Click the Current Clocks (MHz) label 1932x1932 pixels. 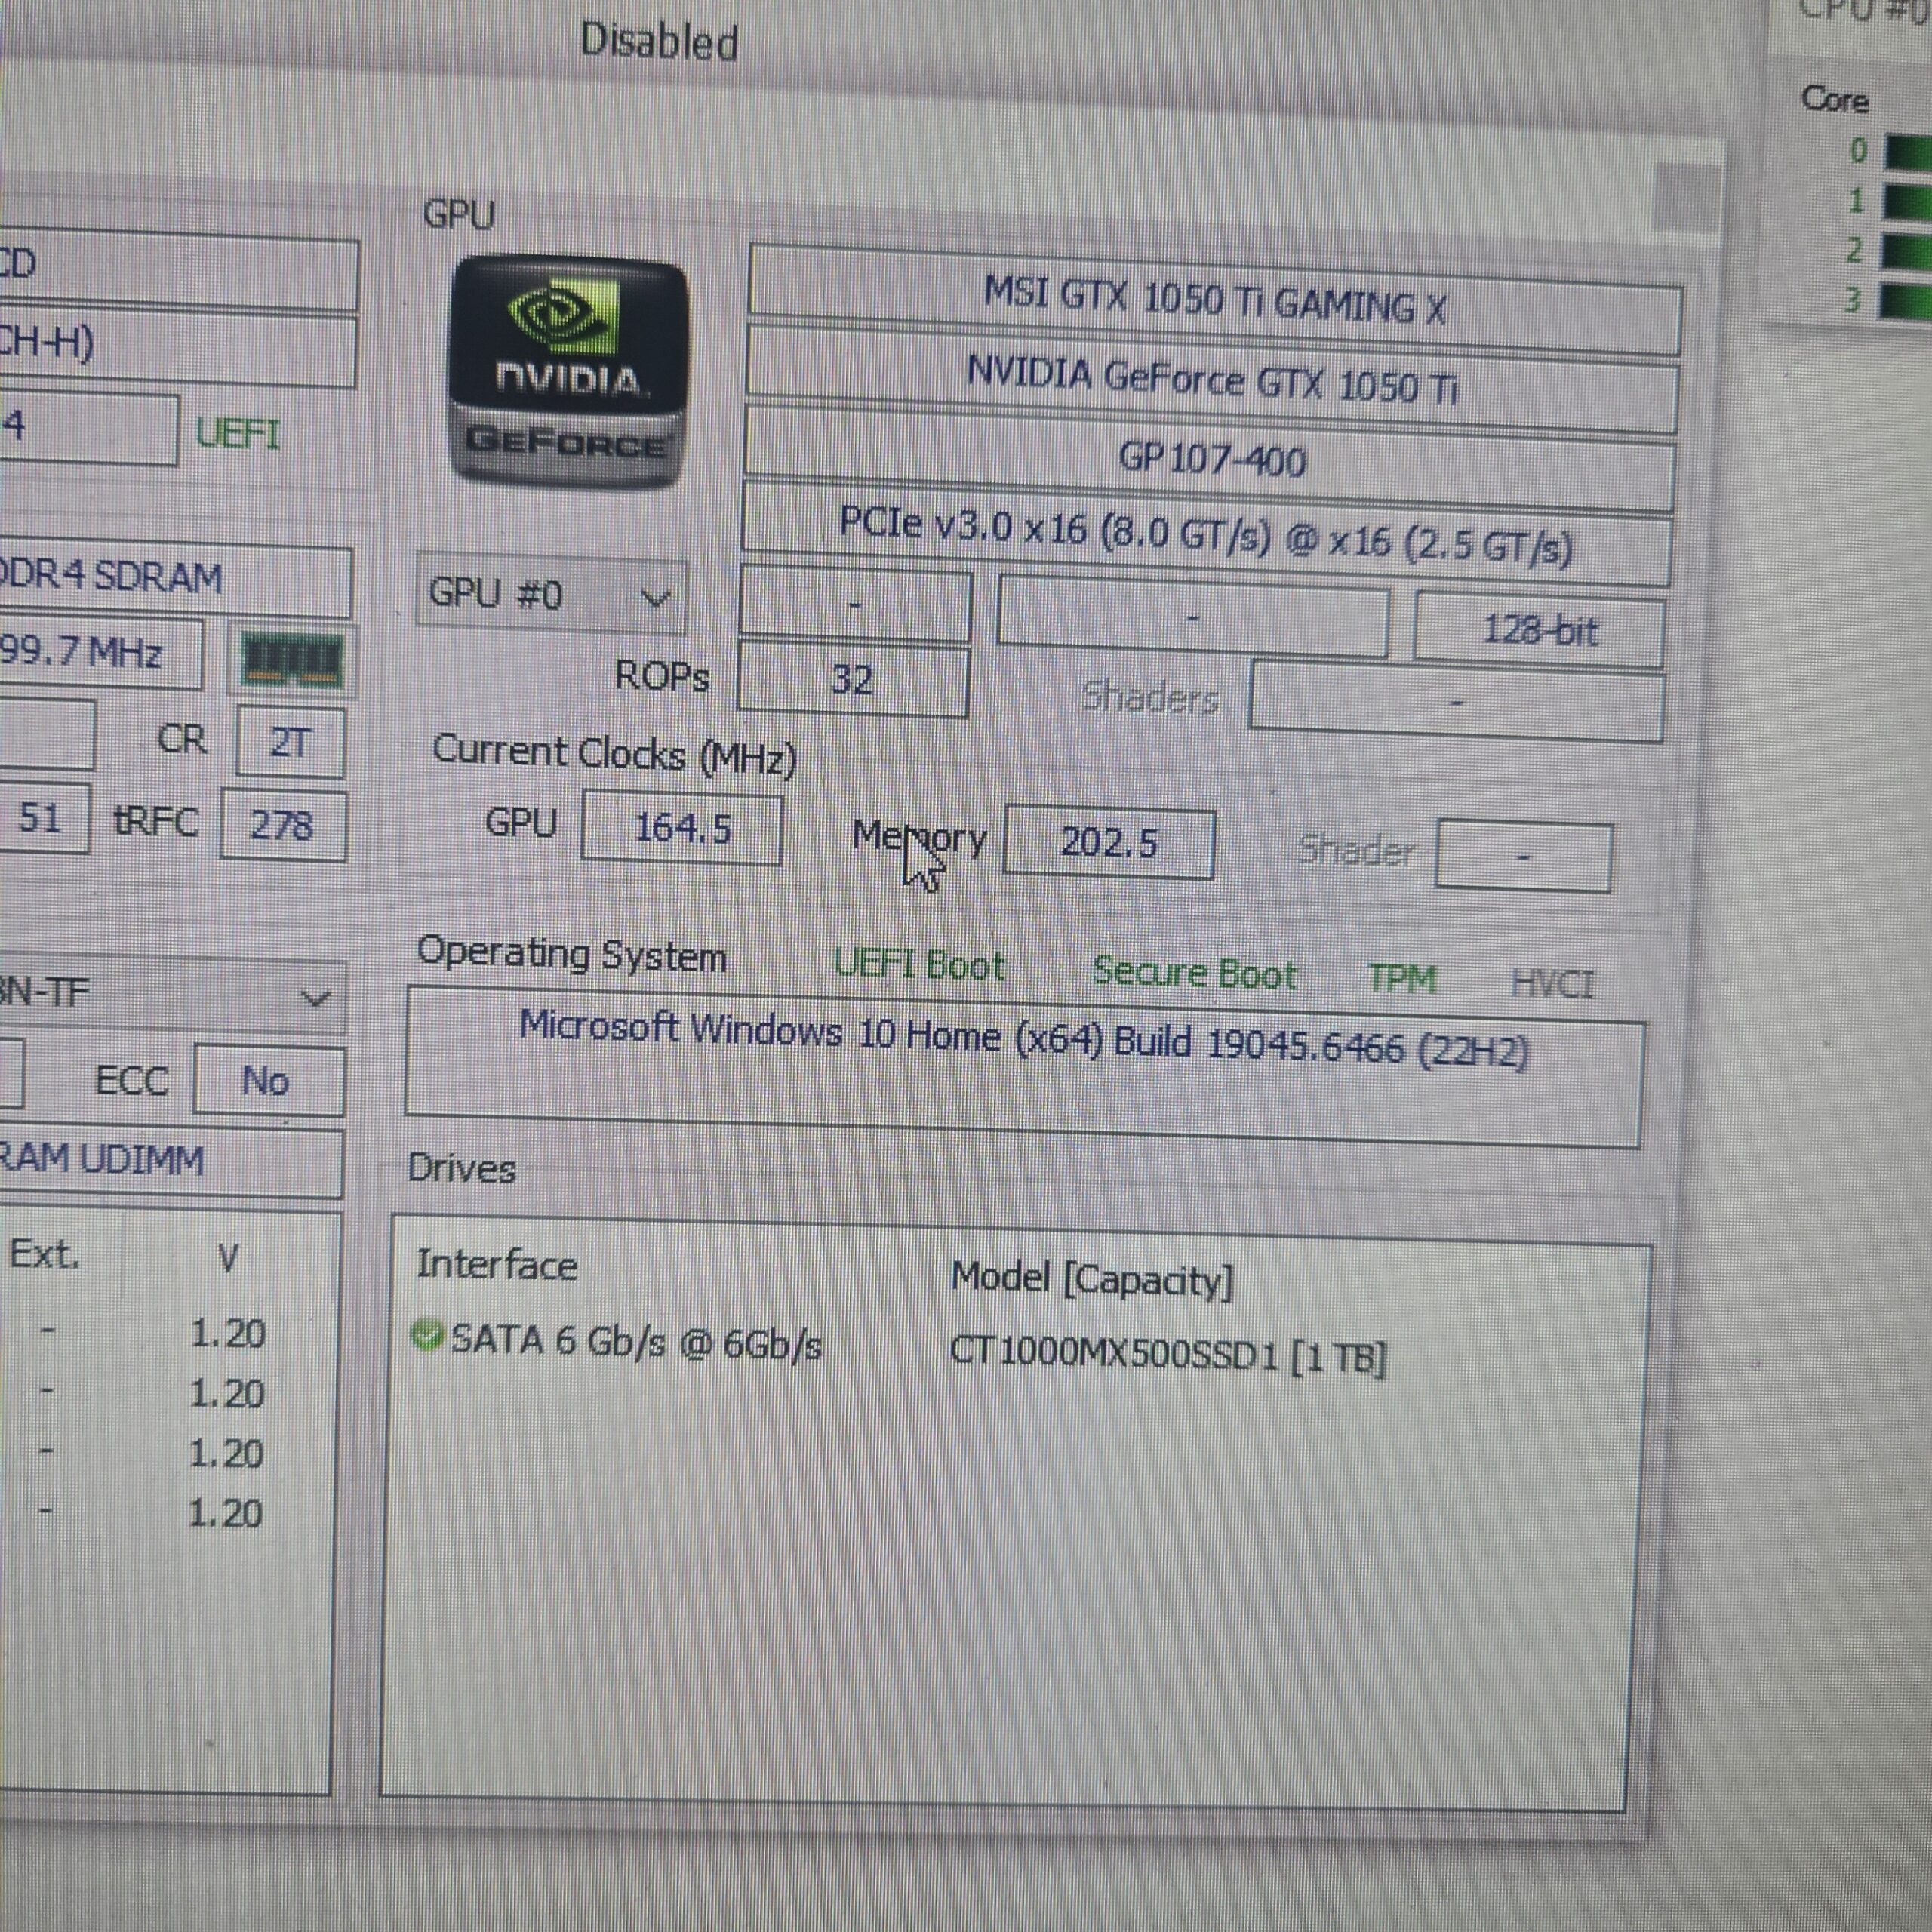(x=614, y=755)
